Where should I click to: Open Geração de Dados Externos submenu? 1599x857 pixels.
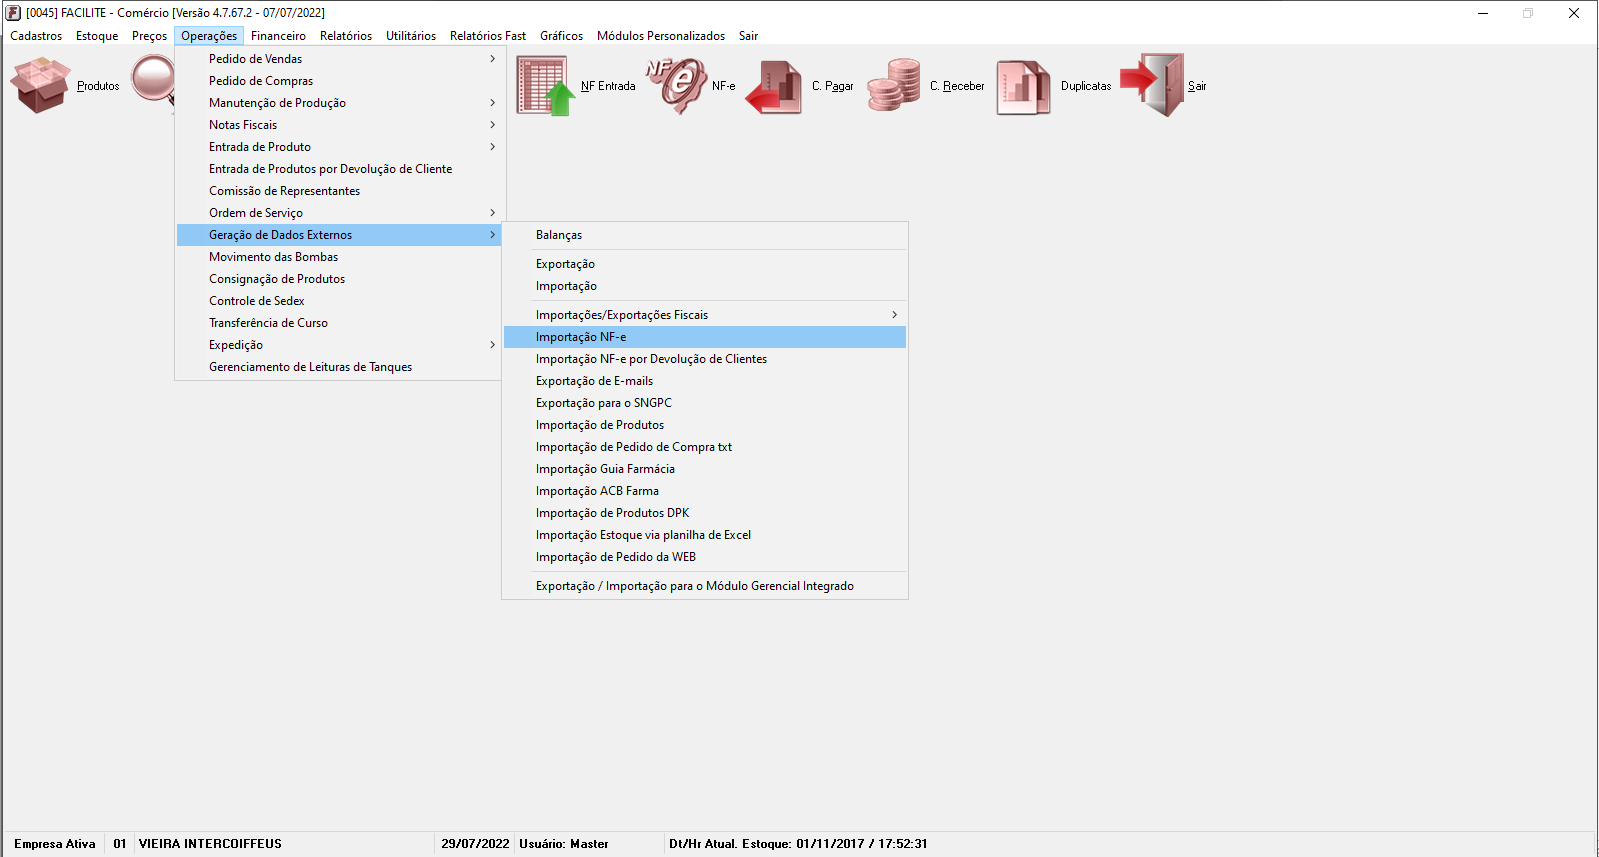pos(339,235)
